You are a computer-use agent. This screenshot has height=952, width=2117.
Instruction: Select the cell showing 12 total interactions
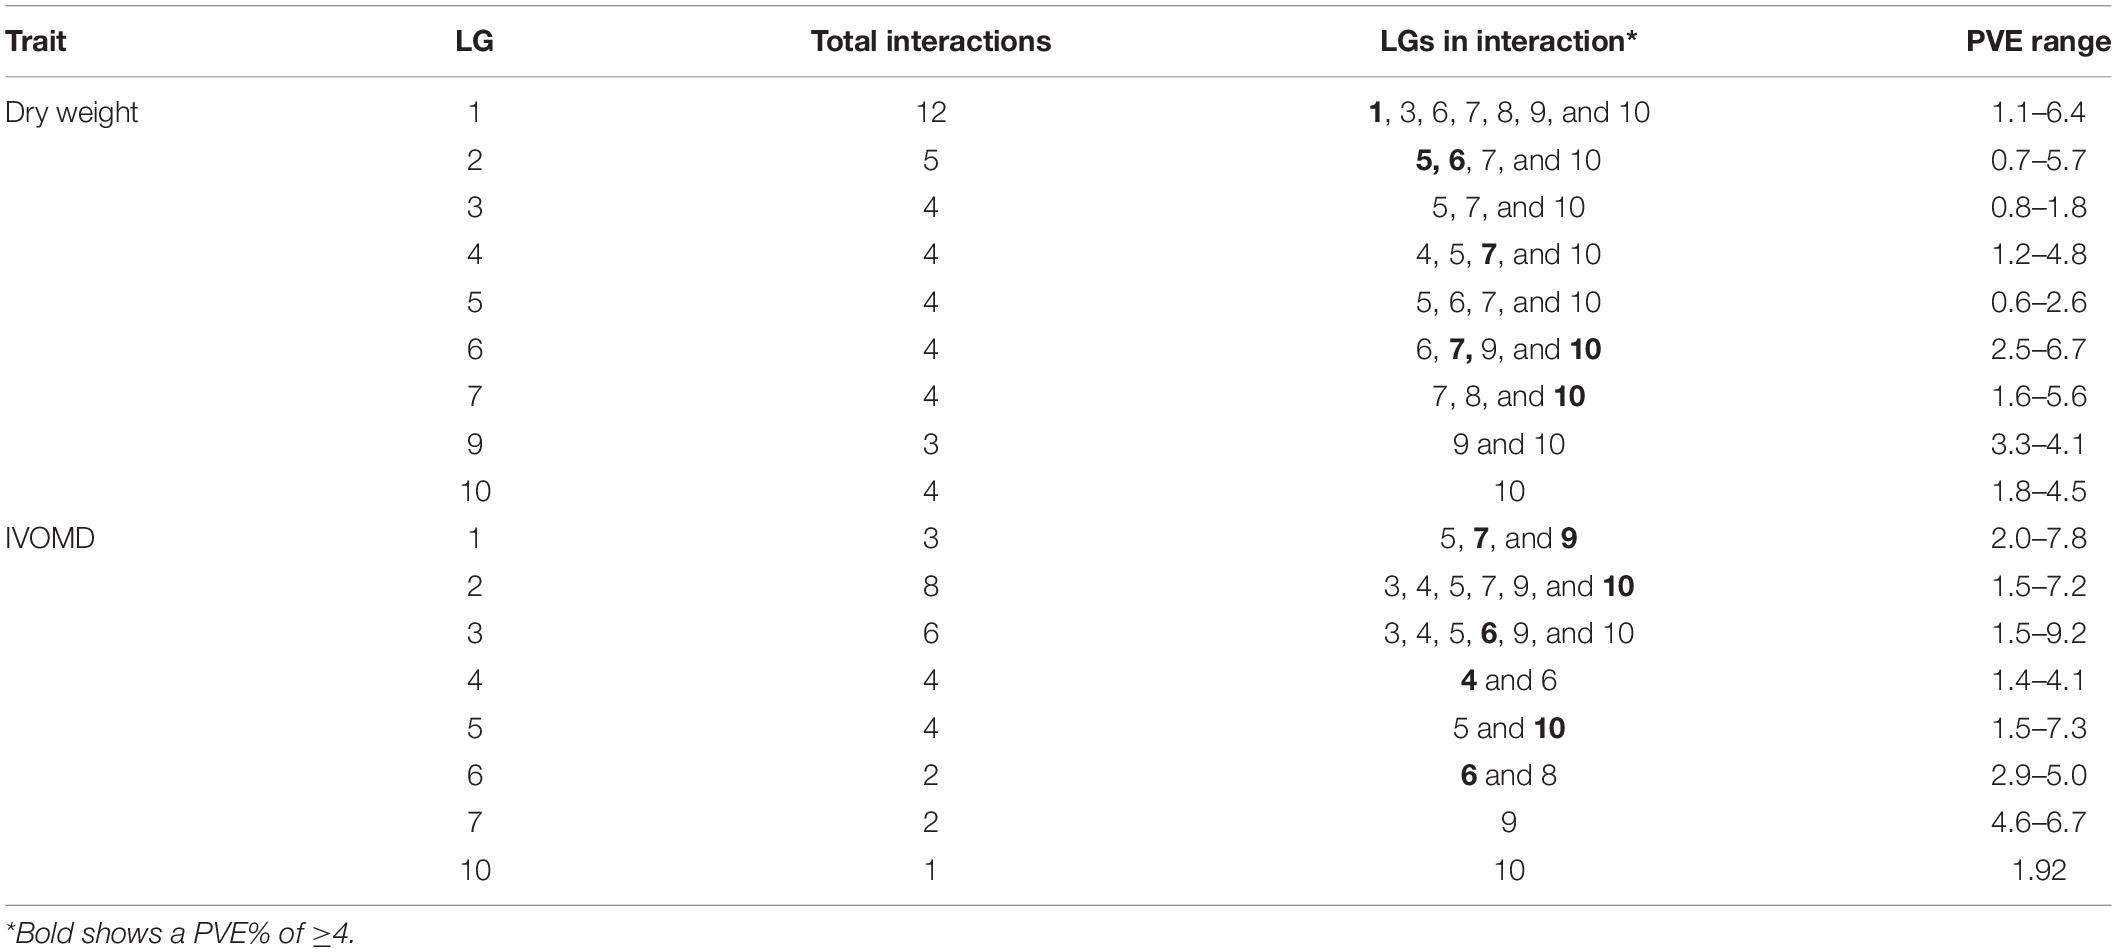(930, 112)
